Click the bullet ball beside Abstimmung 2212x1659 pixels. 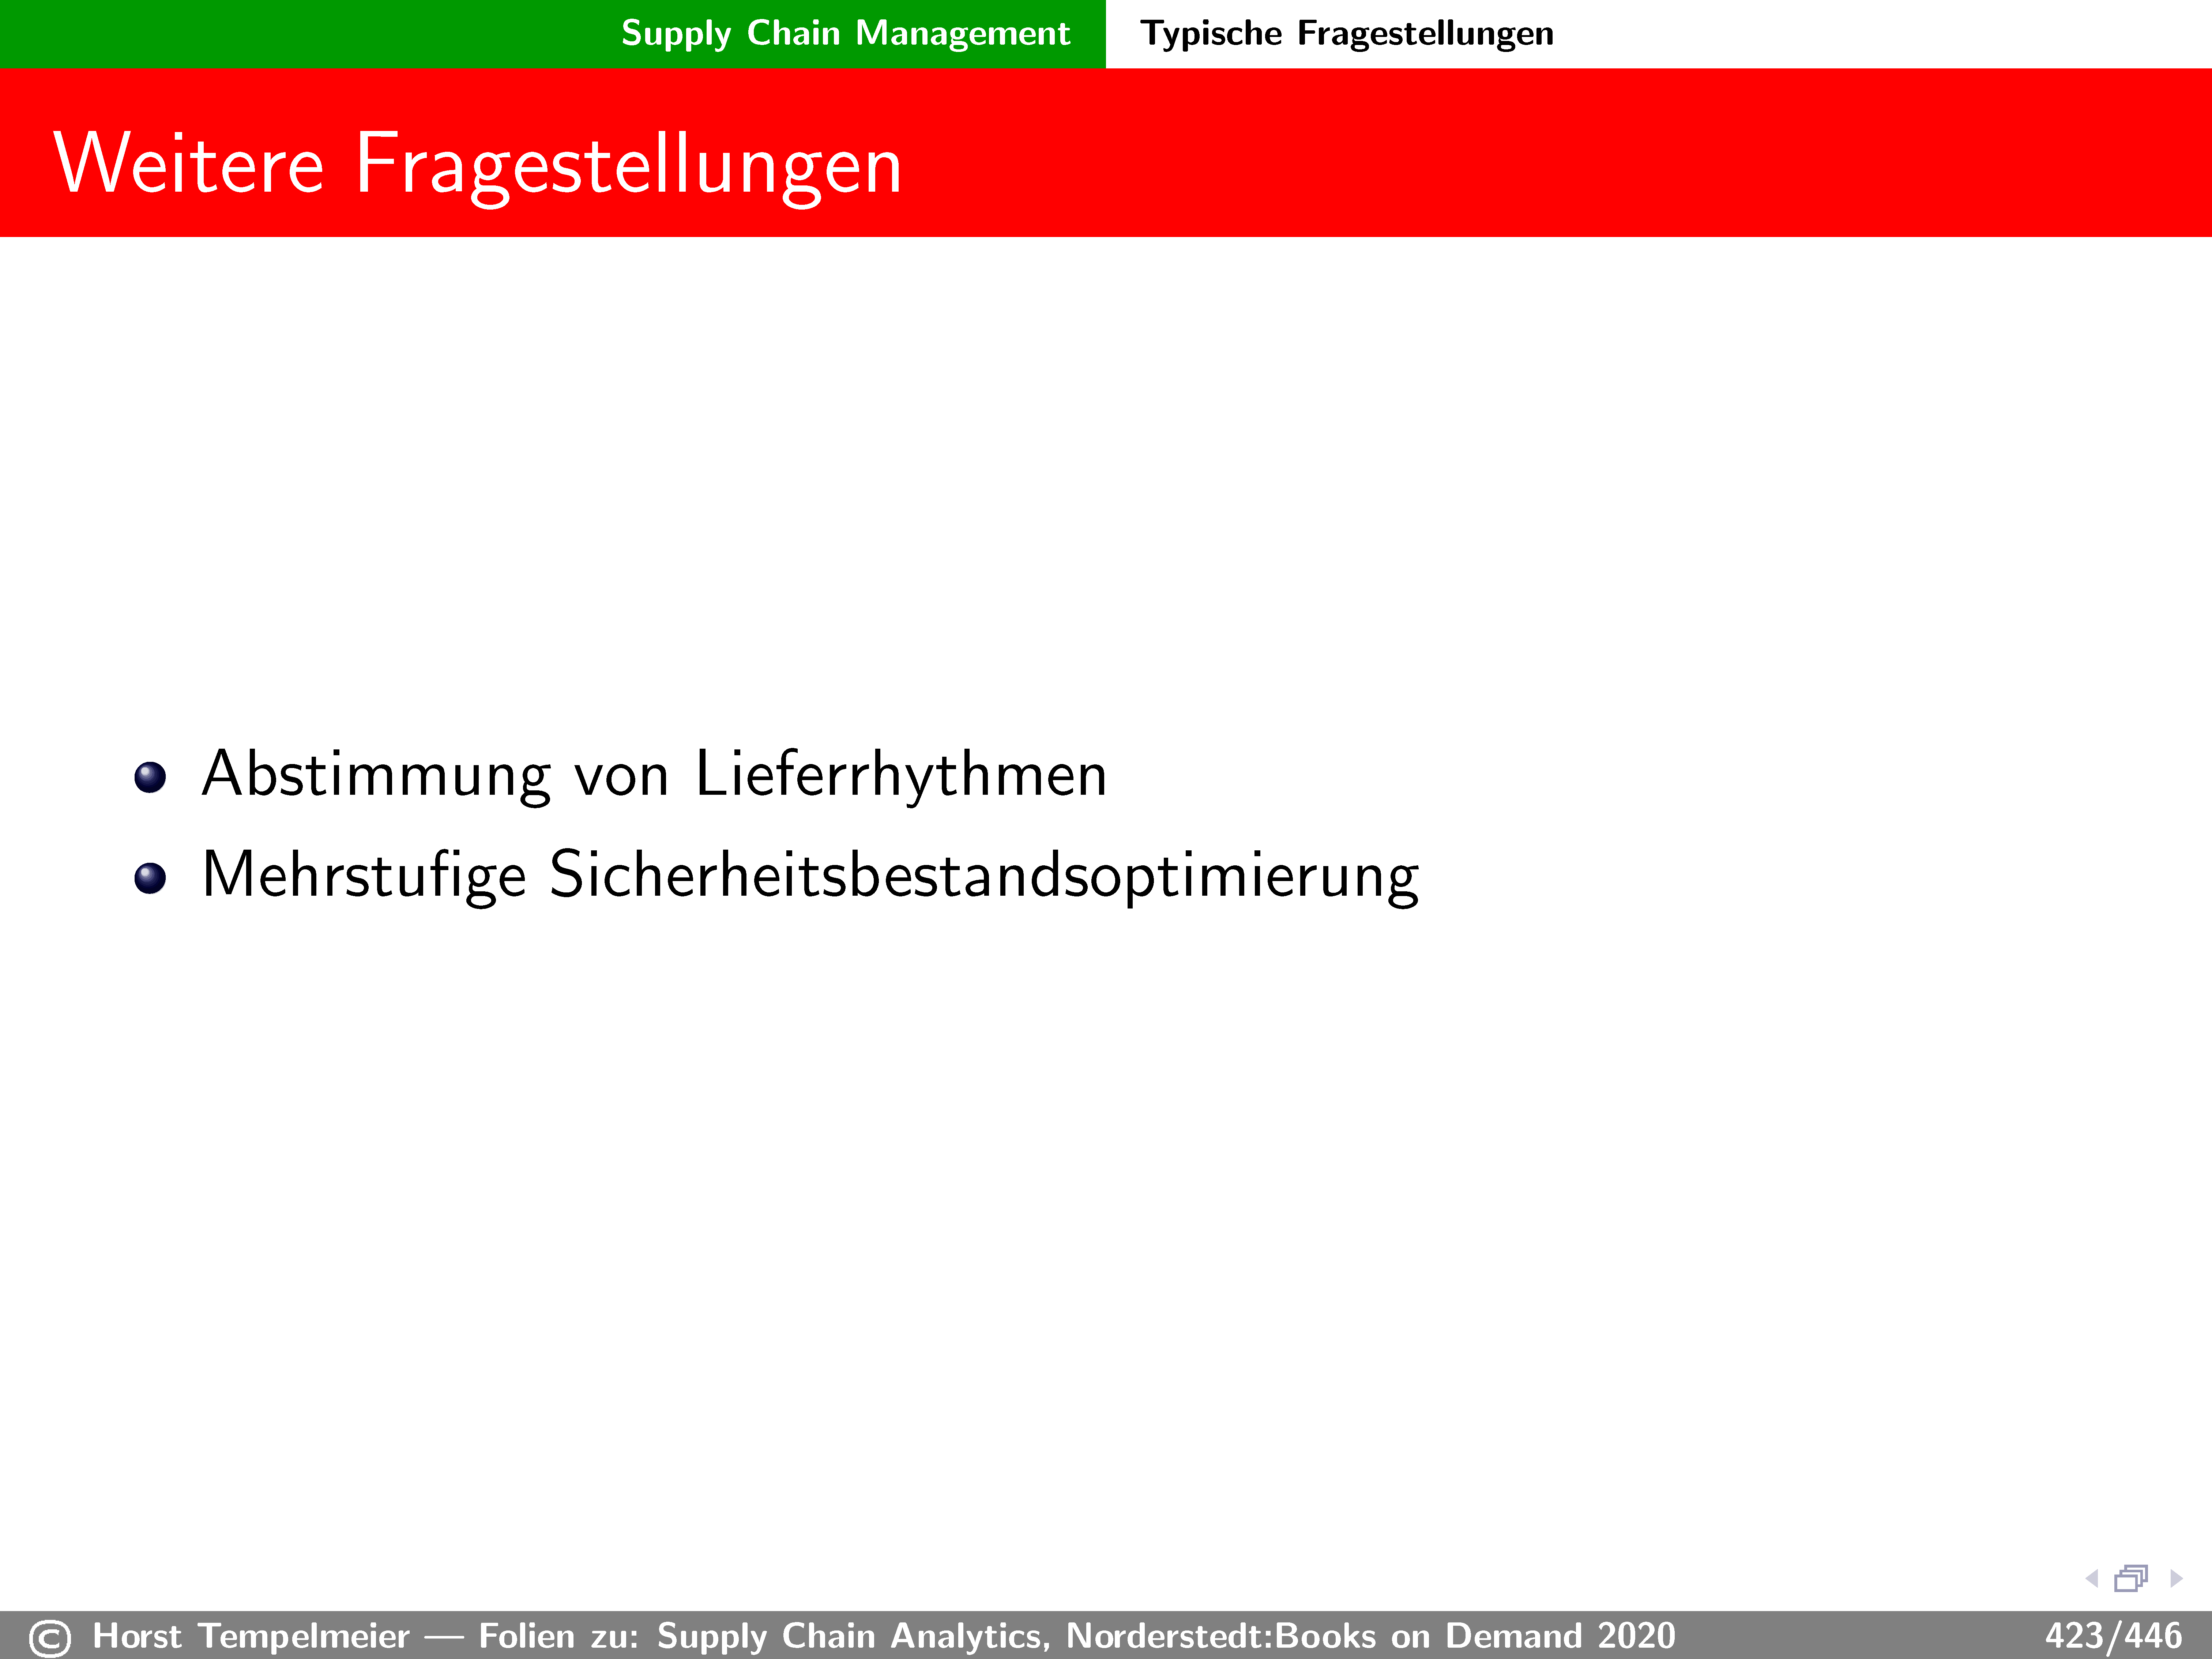(150, 777)
